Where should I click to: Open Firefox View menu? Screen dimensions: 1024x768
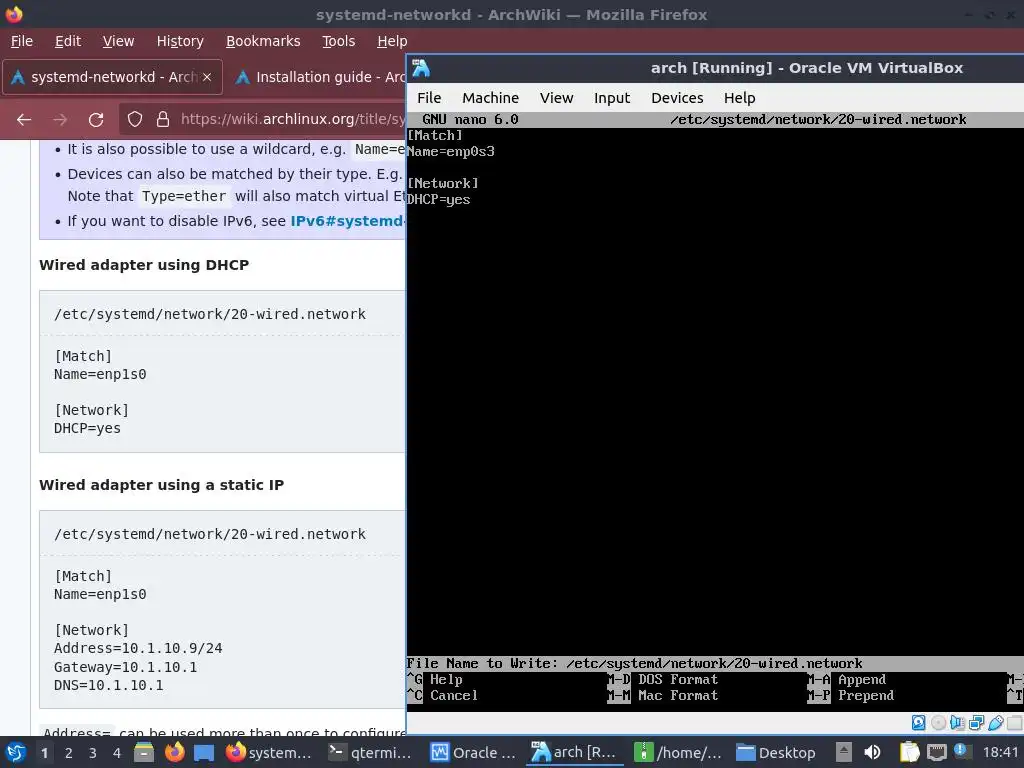[118, 41]
